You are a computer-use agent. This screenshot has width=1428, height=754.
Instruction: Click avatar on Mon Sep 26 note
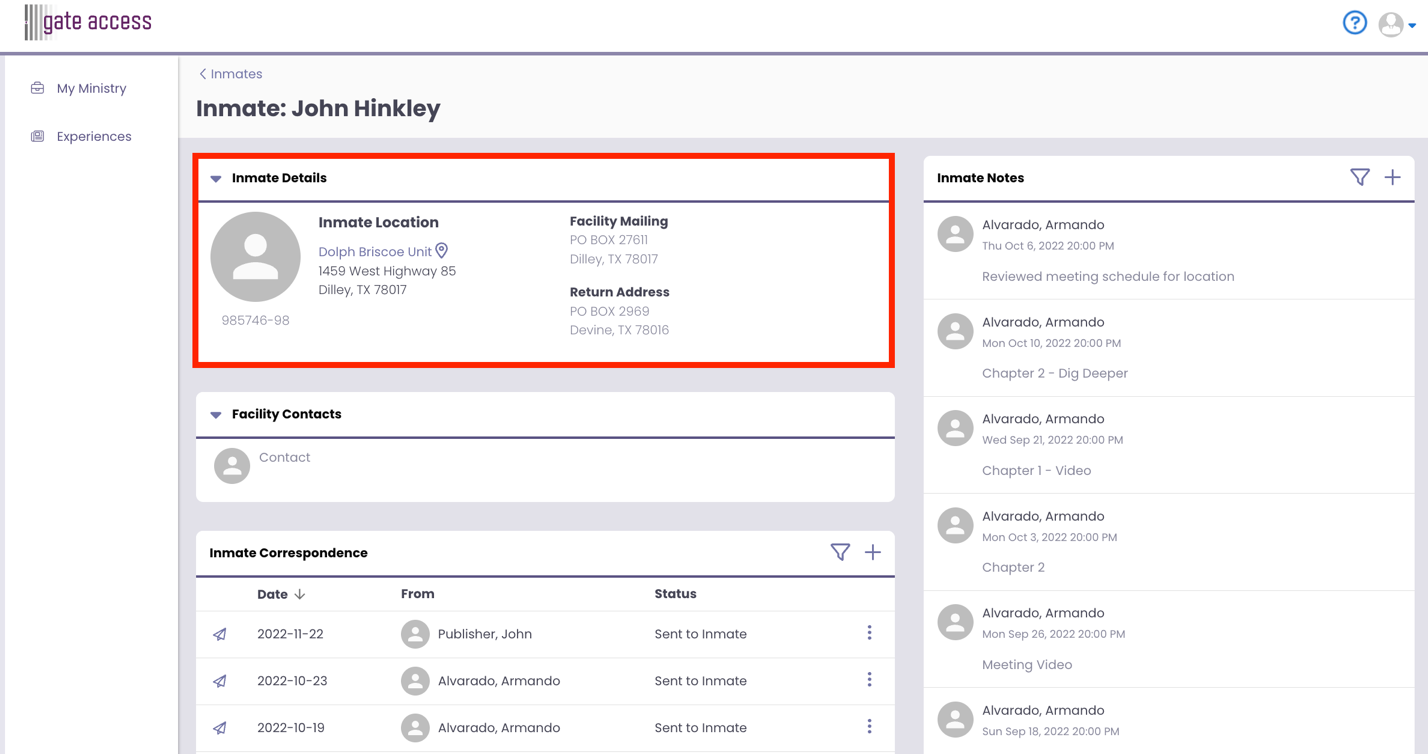click(x=955, y=622)
